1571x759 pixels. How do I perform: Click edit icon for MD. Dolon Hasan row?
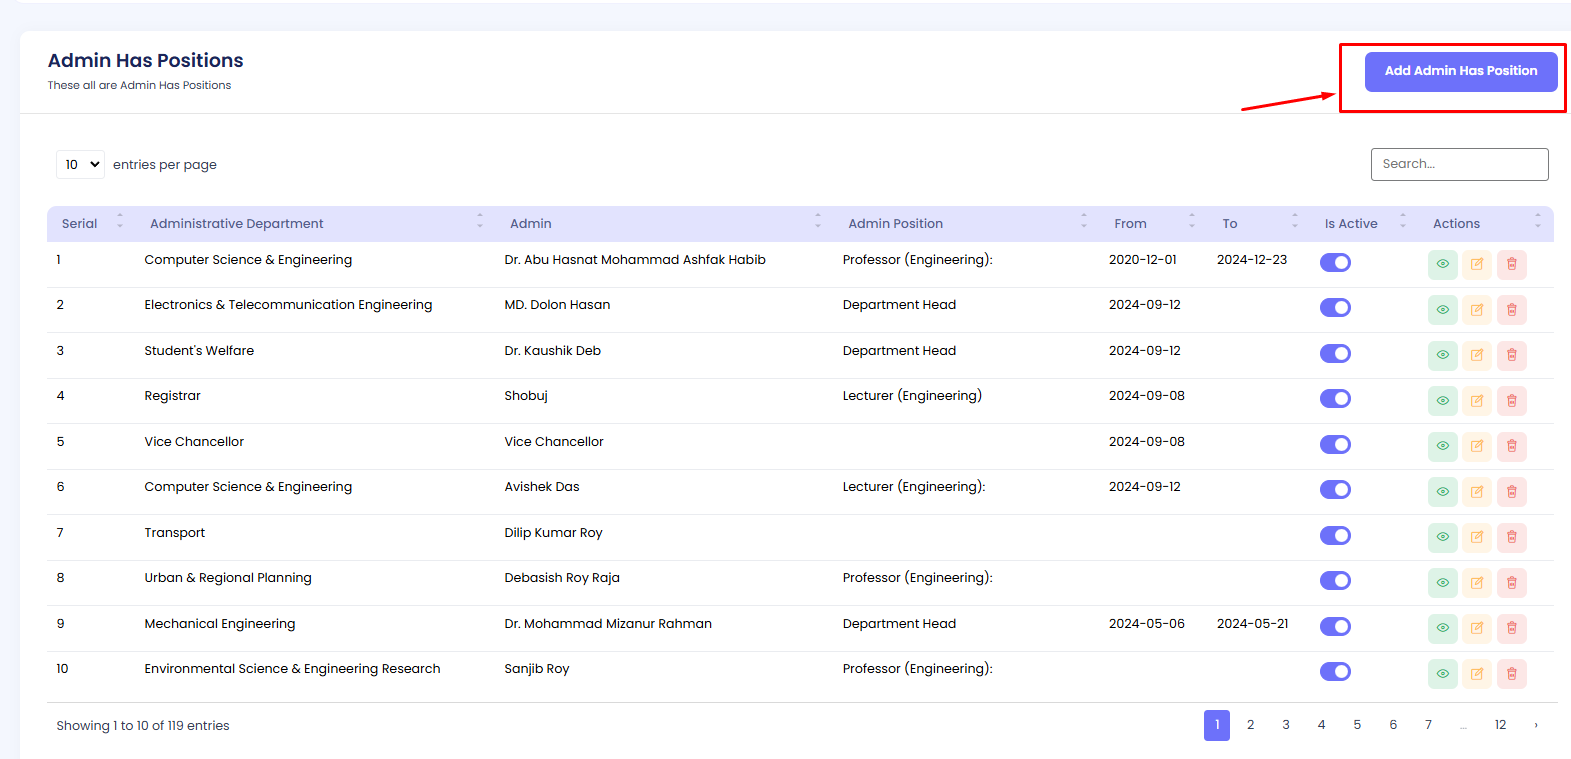tap(1477, 310)
